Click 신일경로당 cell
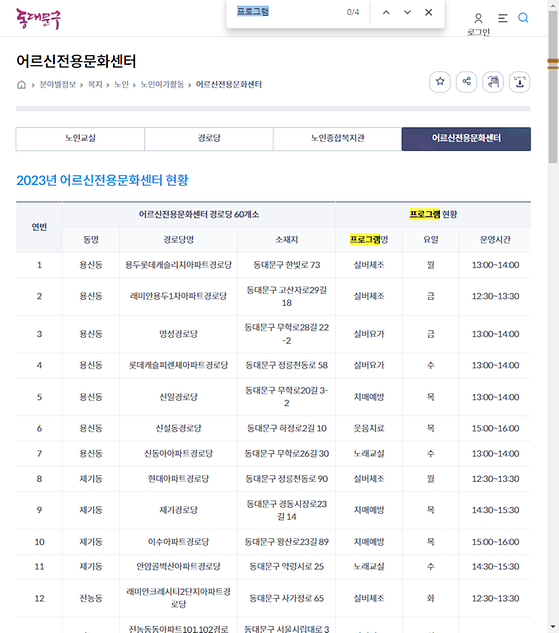 click(178, 397)
